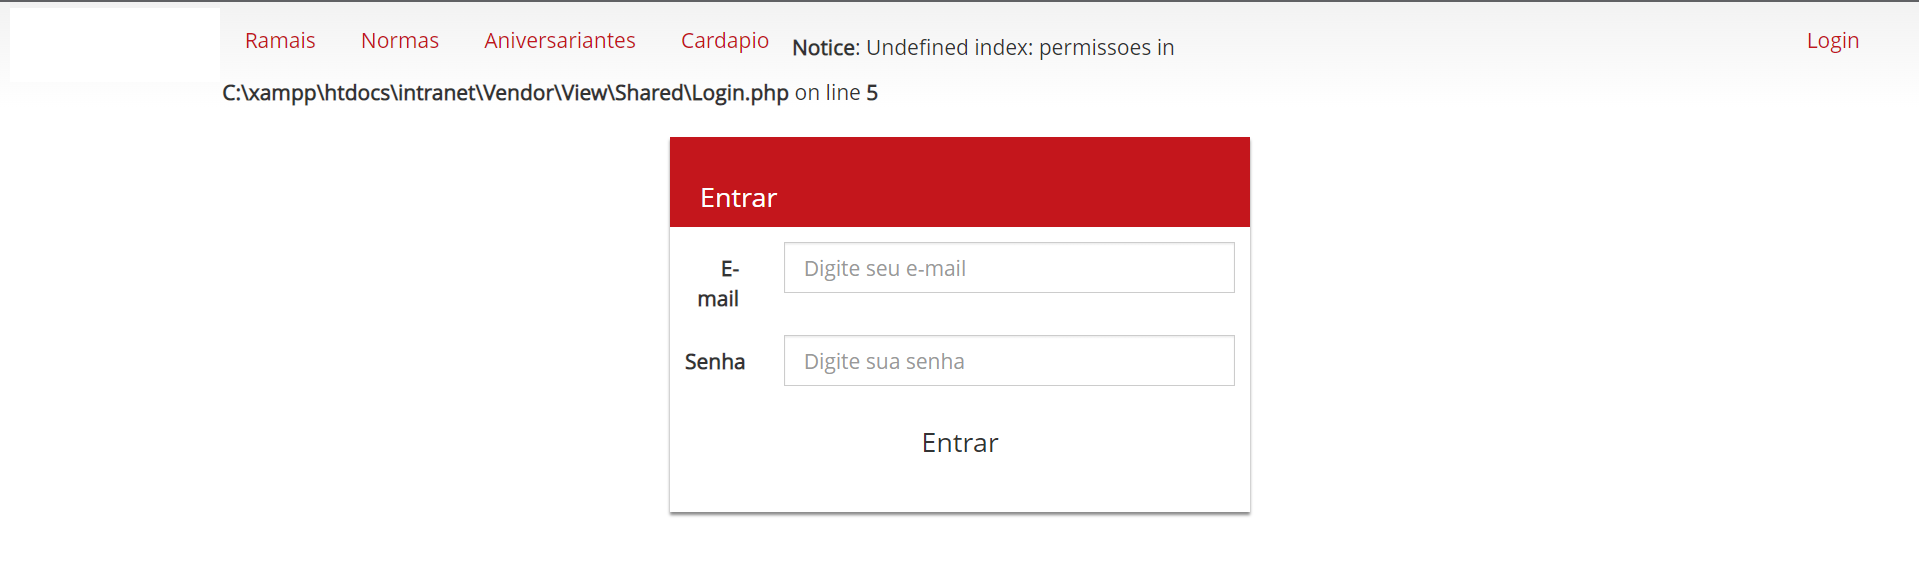
Task: Click the 'on line' error text
Action: coord(827,93)
